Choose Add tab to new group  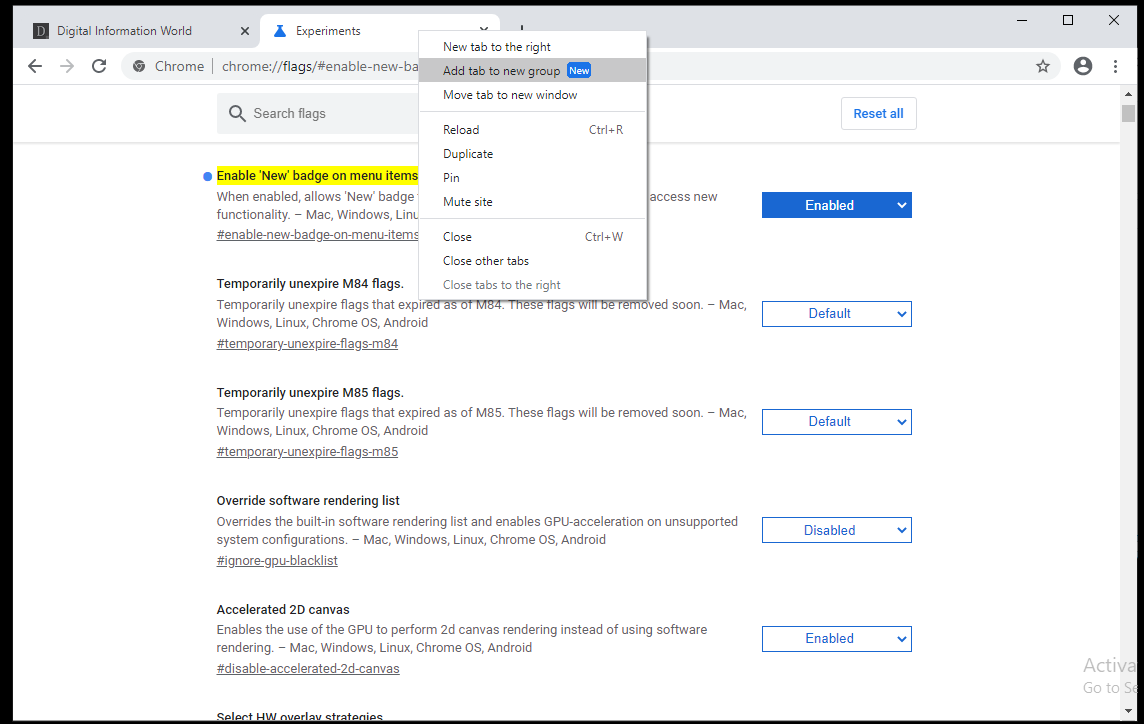click(x=500, y=70)
